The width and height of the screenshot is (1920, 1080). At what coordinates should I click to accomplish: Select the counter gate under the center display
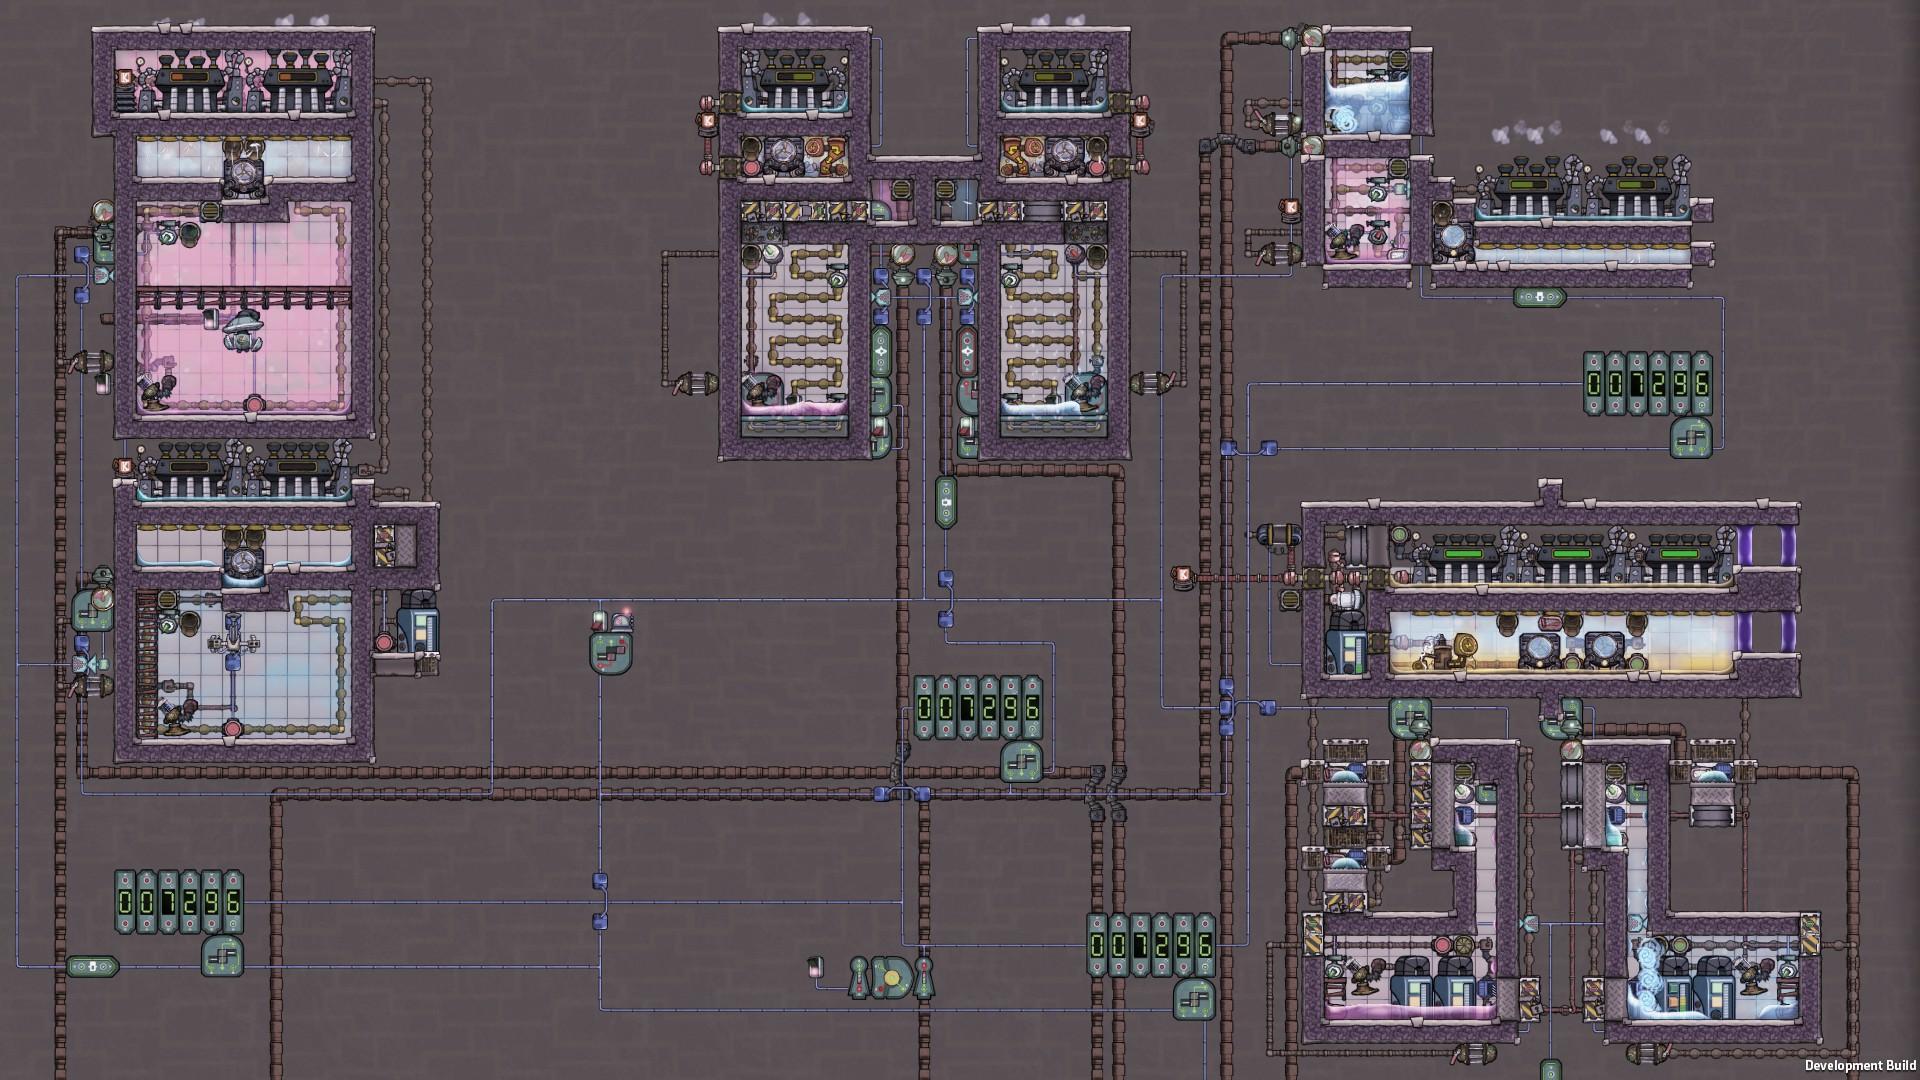(1021, 763)
